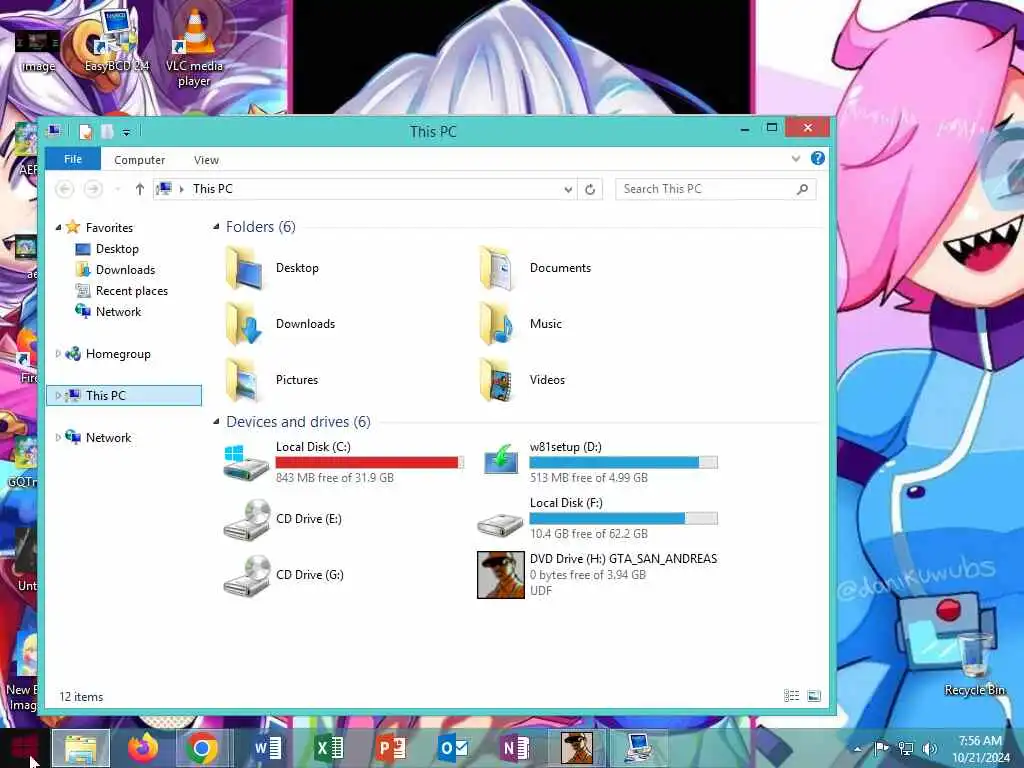Open recent locations dropdown arrow
Screen dimensions: 1024x768
point(118,189)
